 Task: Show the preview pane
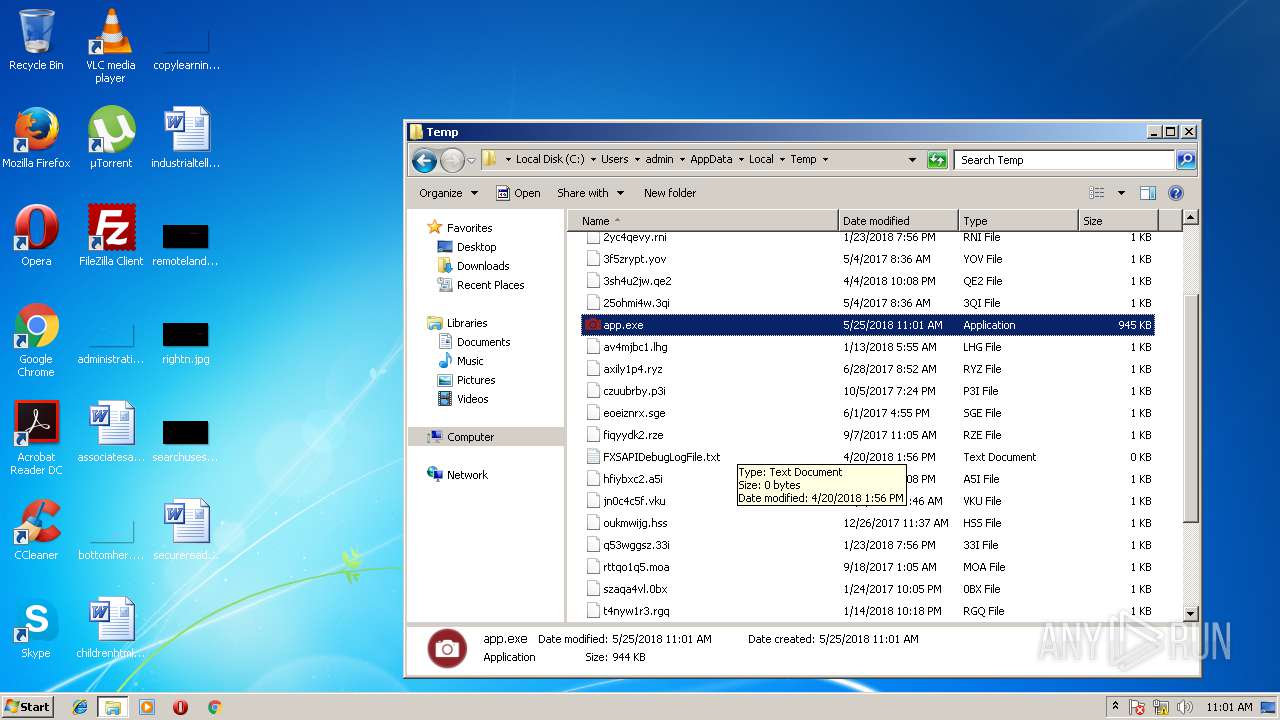pyautogui.click(x=1148, y=193)
